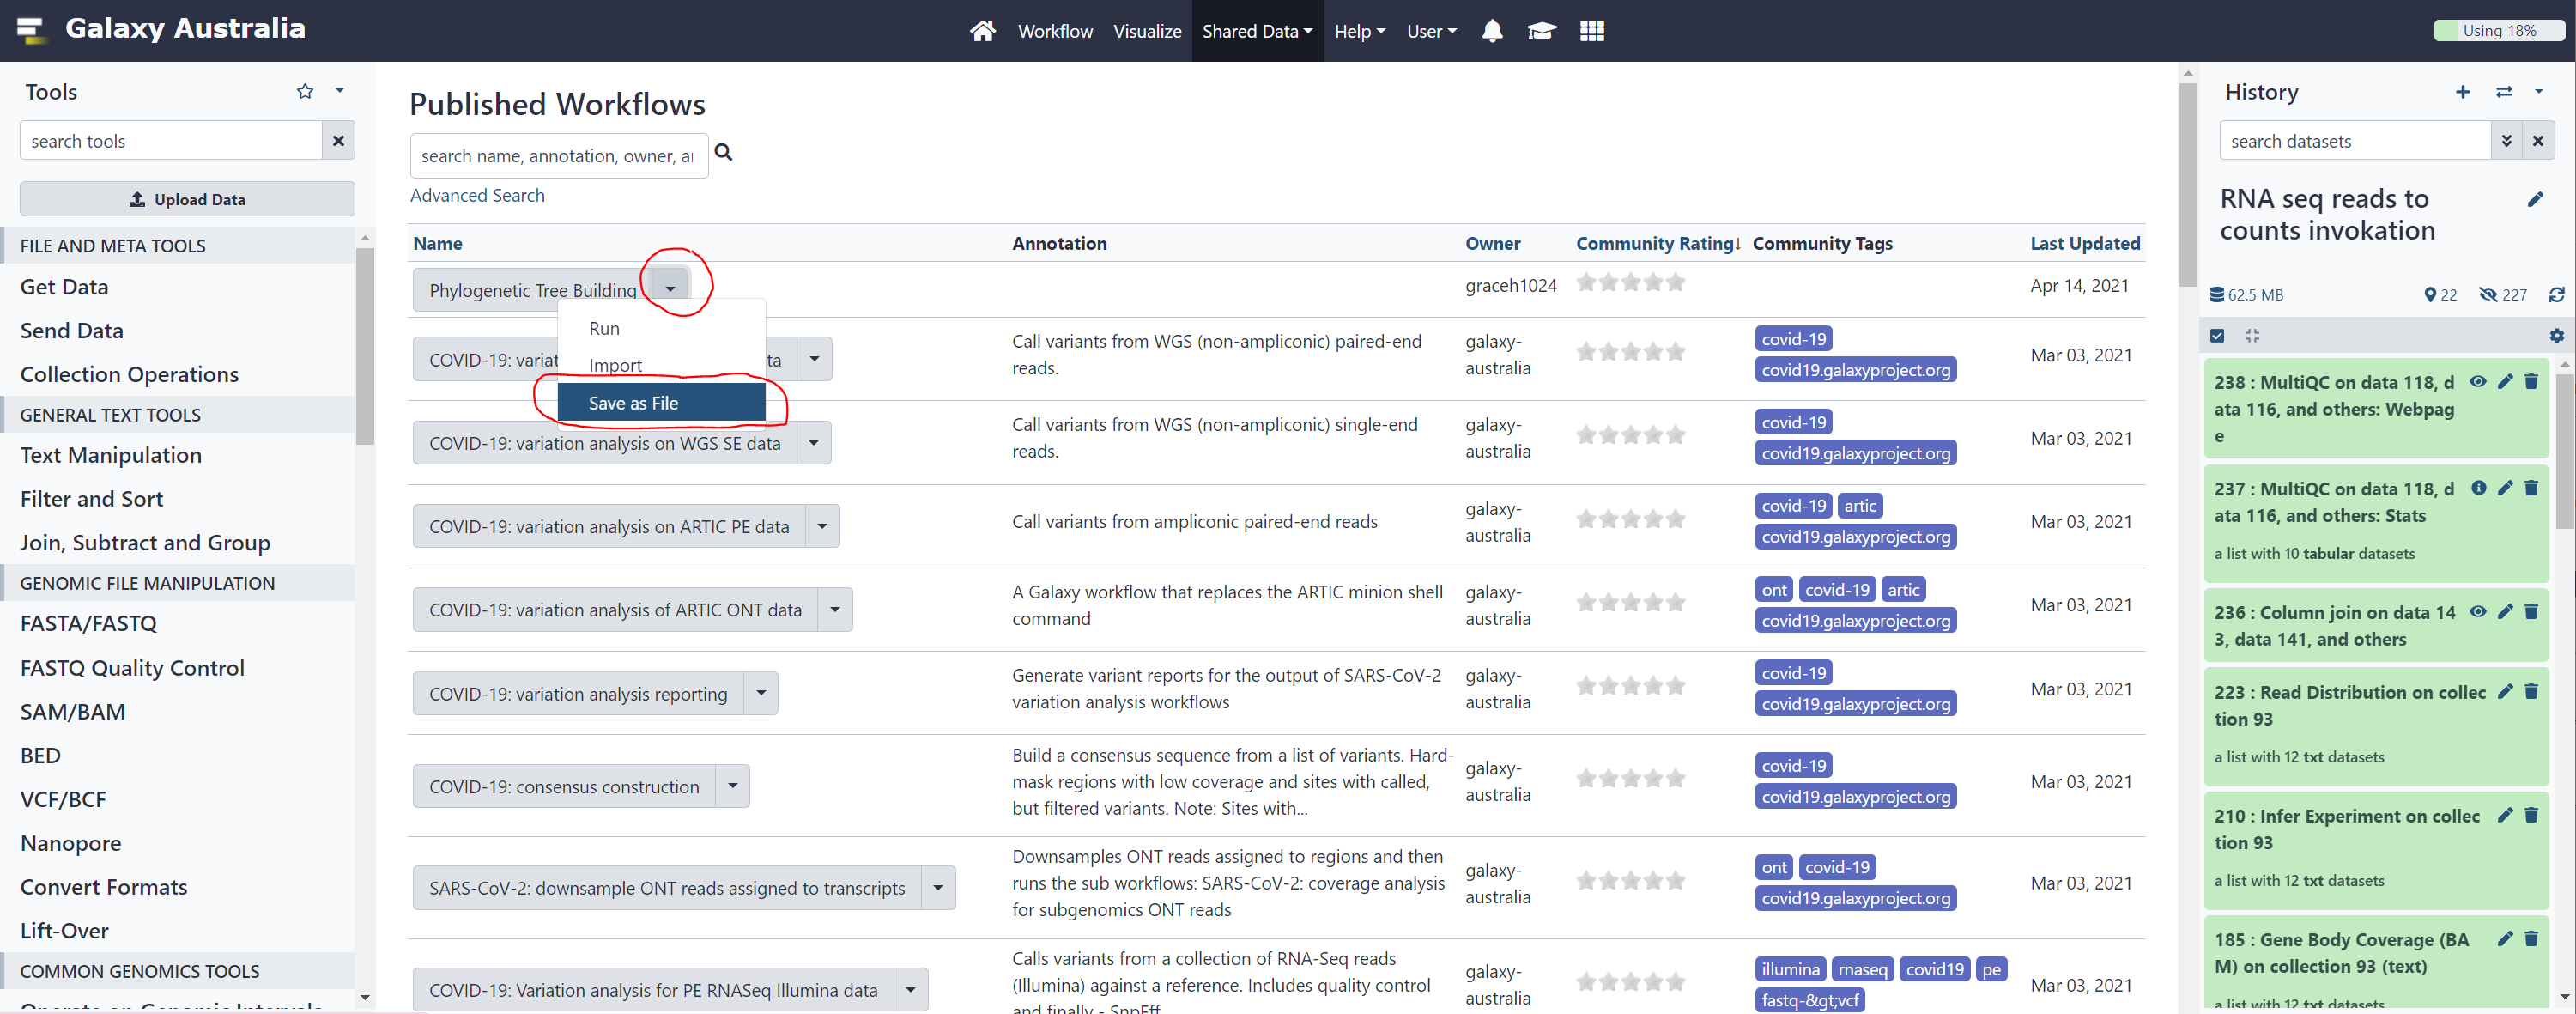Open dropdown for COVID-19 consensus construction
Image resolution: width=2576 pixels, height=1014 pixels.
click(732, 786)
